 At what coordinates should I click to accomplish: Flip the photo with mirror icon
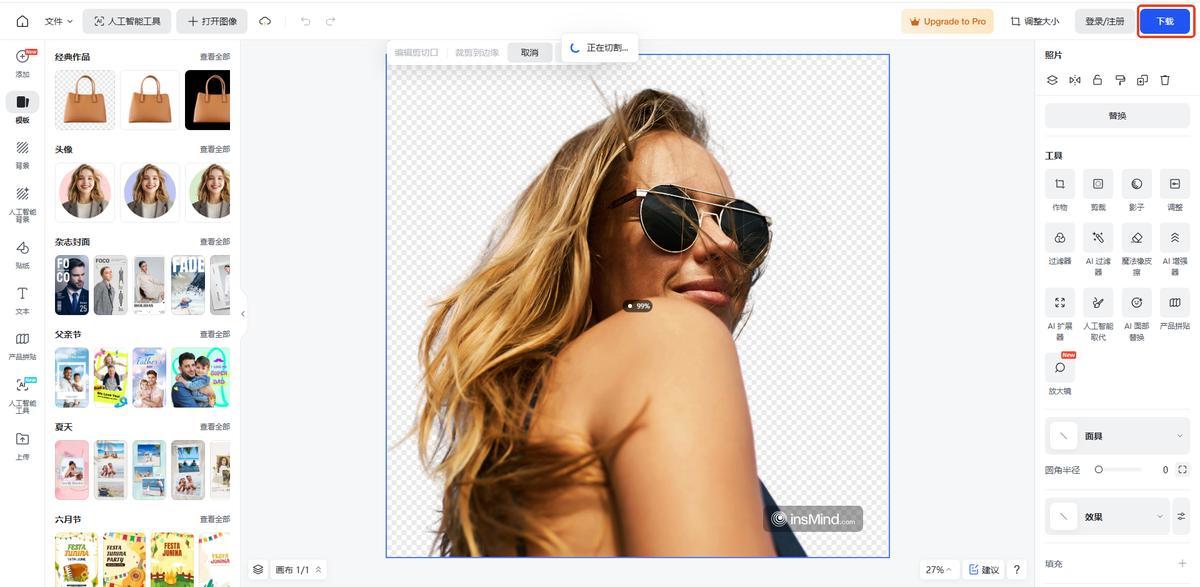(x=1075, y=80)
